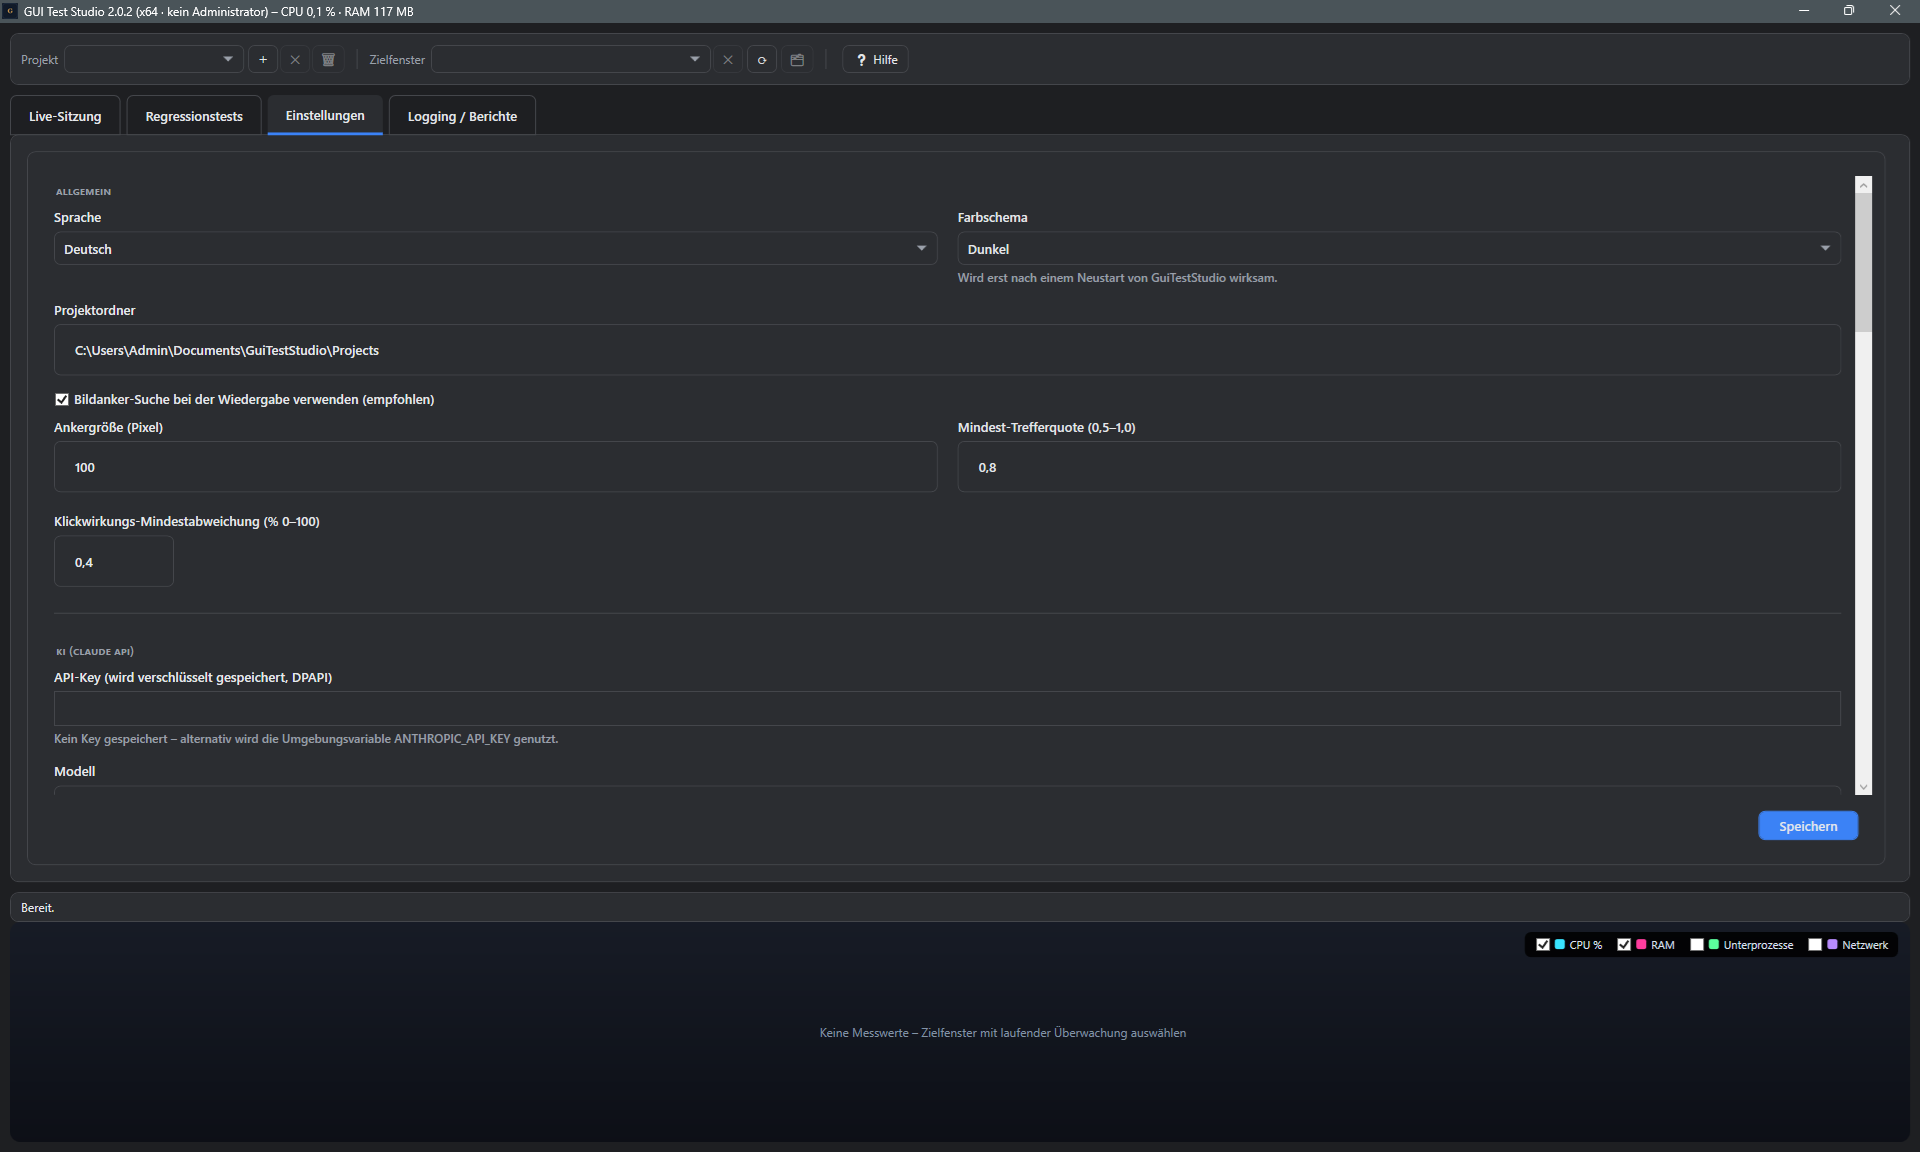Open the Farbschema dropdown showing Dunkel
This screenshot has height=1152, width=1920.
point(1399,249)
